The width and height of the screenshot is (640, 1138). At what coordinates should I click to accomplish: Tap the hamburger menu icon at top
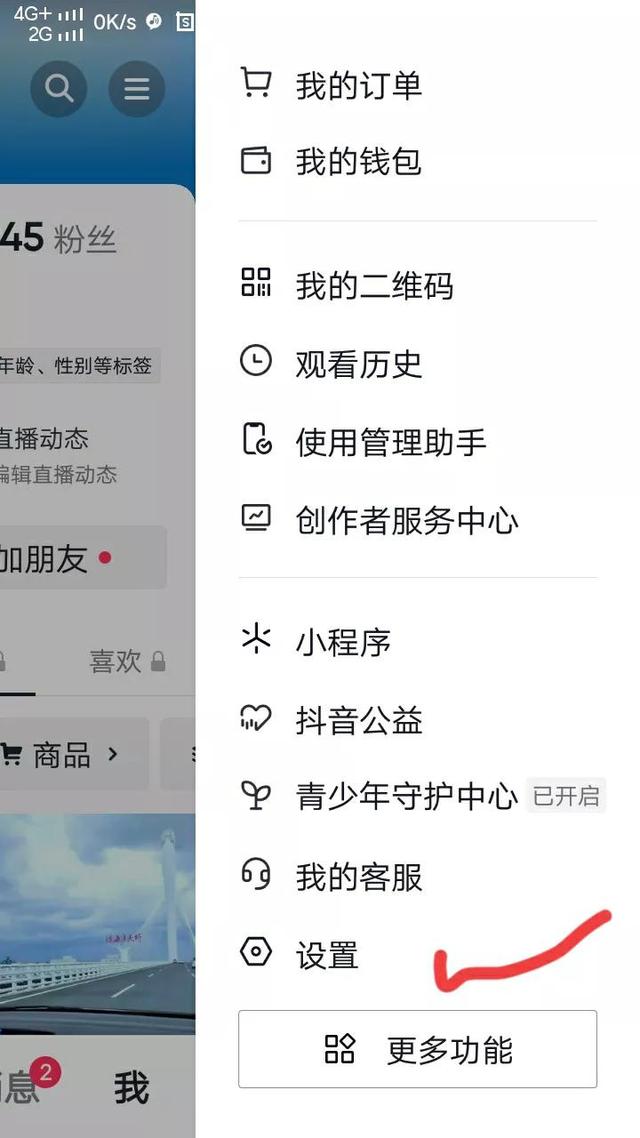pyautogui.click(x=136, y=89)
